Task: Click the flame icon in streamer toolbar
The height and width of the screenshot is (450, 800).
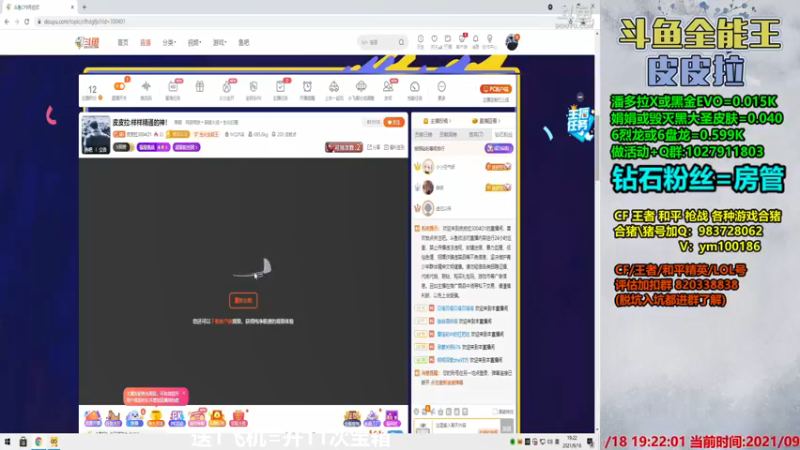Action: click(227, 87)
